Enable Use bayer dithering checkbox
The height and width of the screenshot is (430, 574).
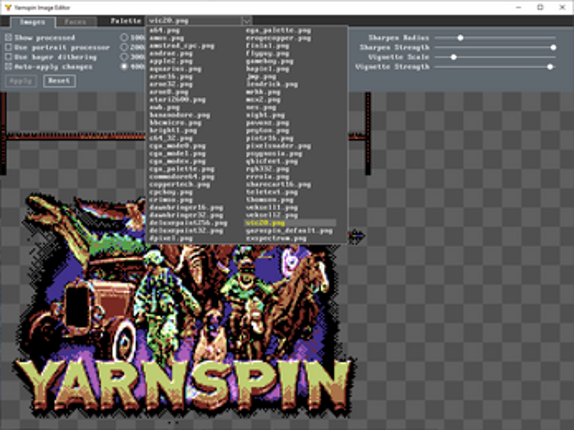[x=9, y=57]
